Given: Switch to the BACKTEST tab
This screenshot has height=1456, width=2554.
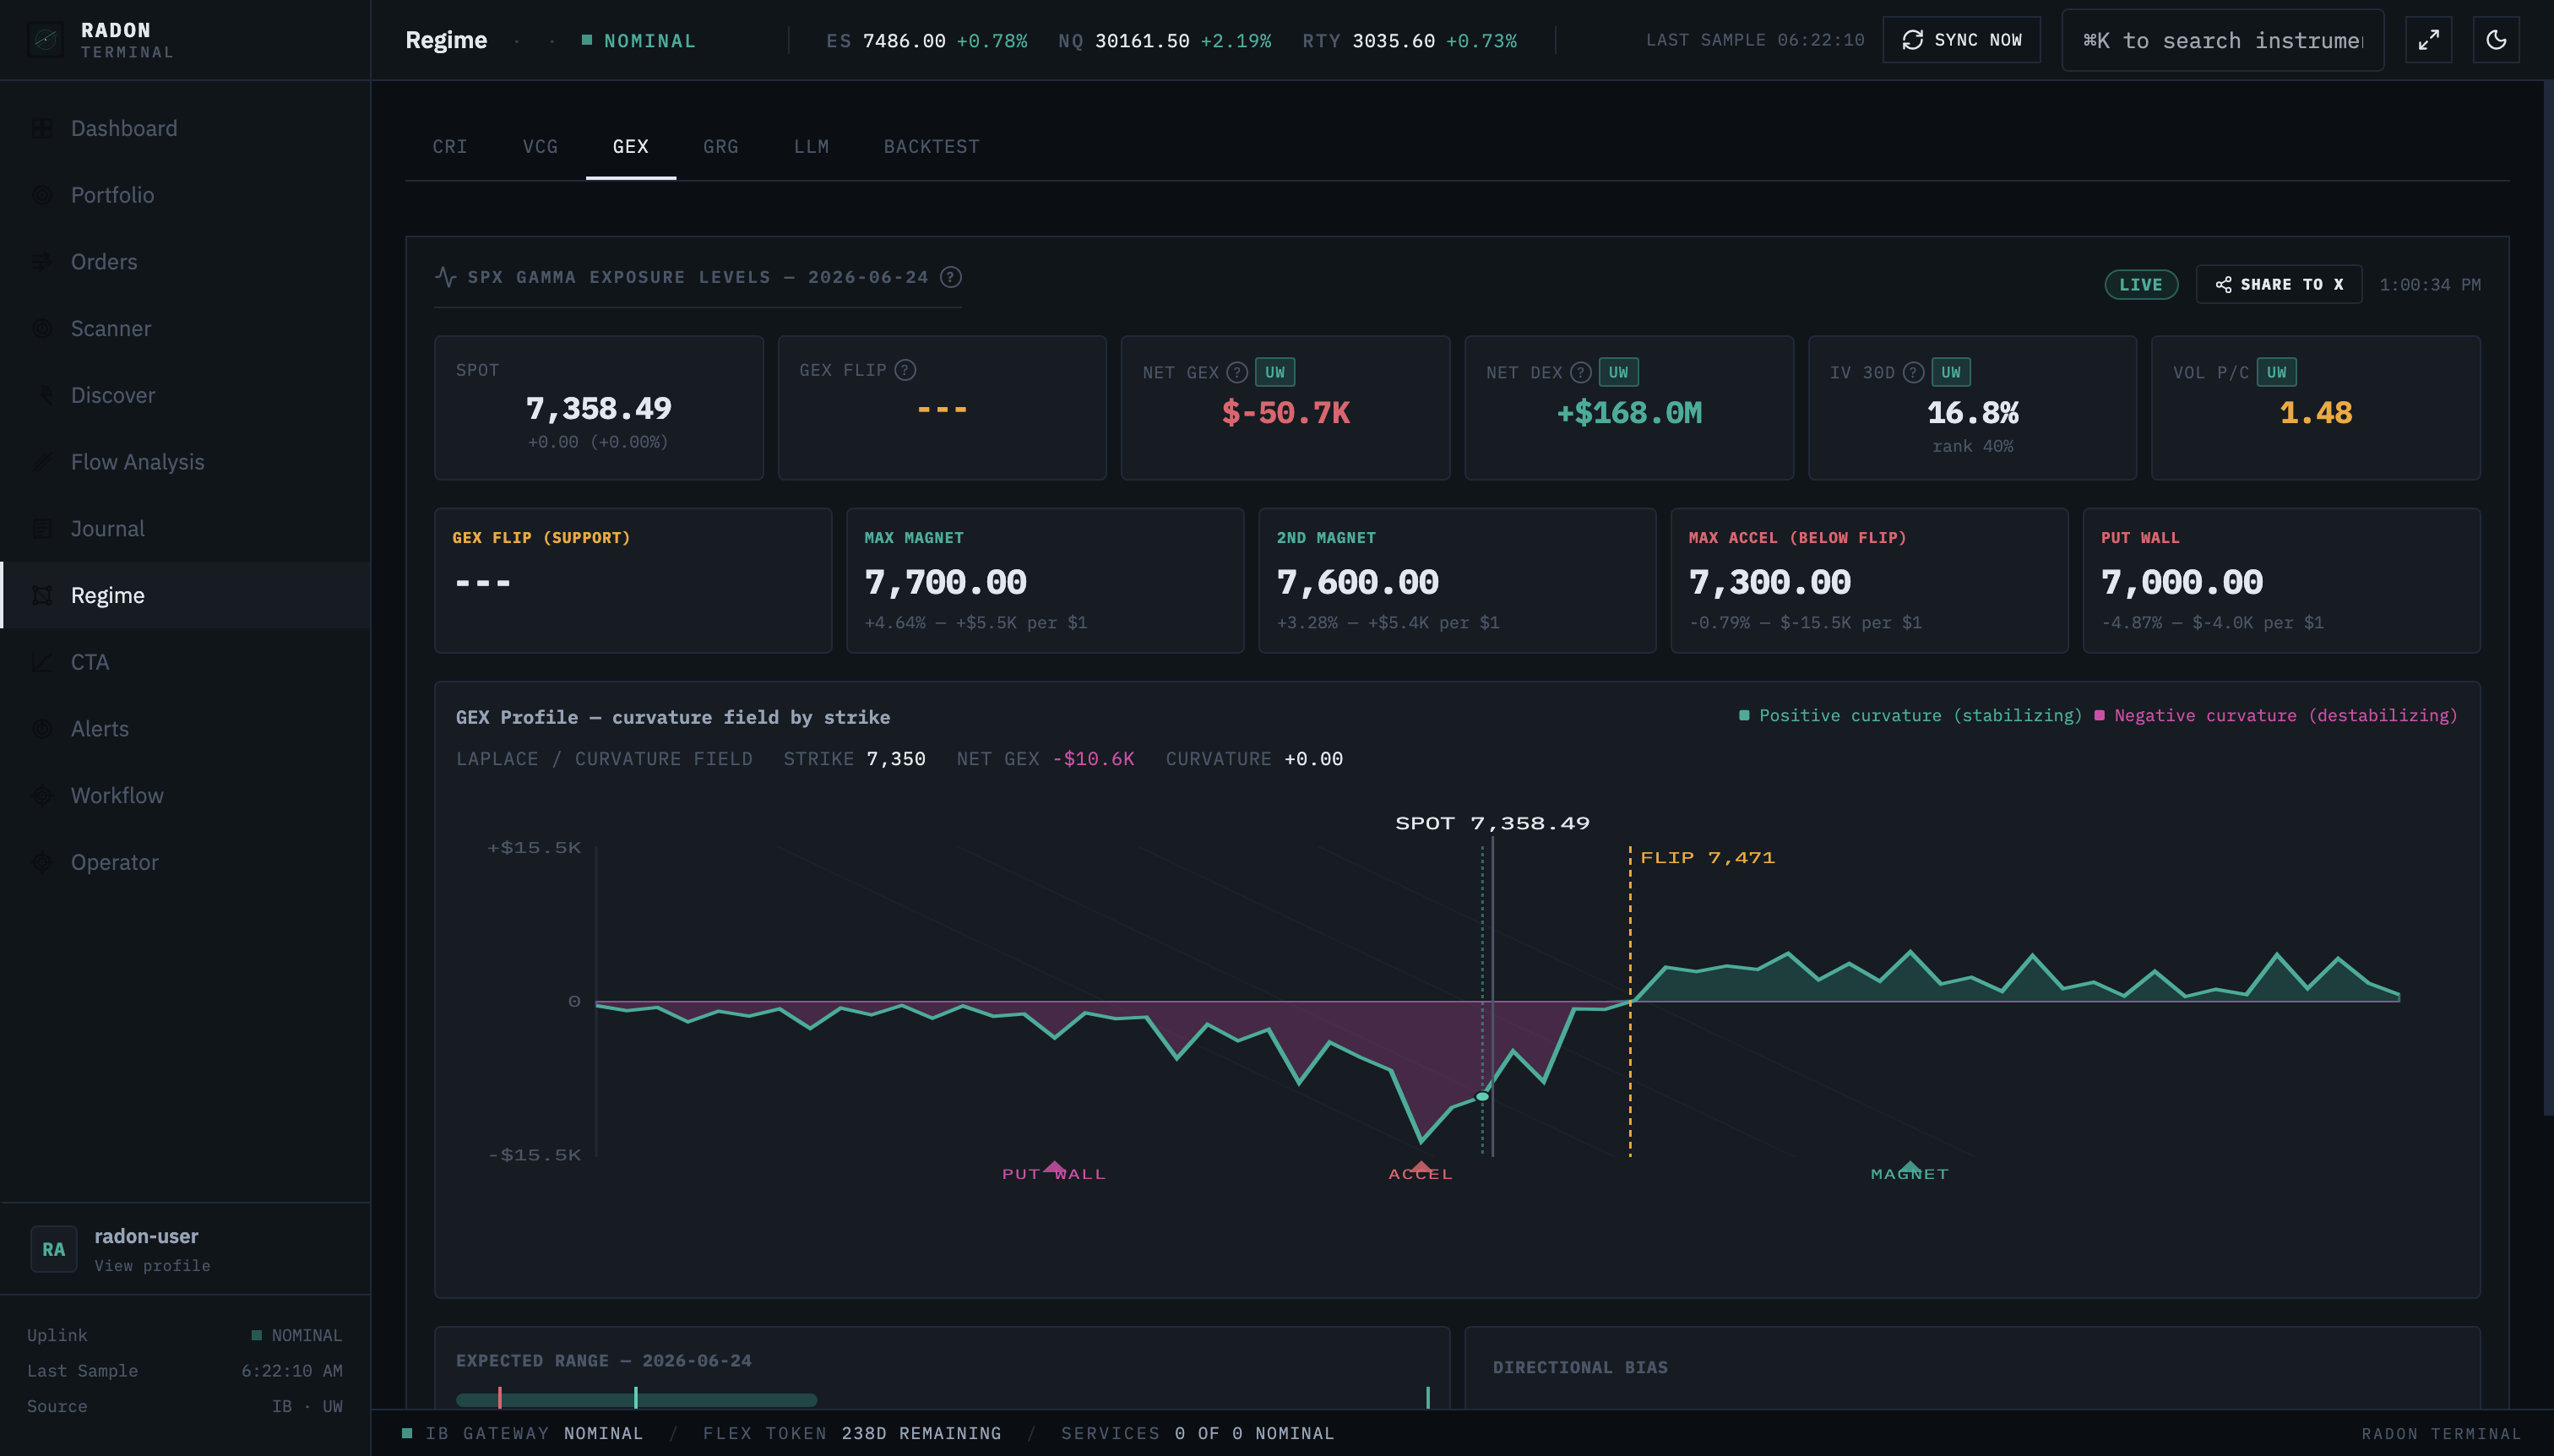Looking at the screenshot, I should [931, 146].
